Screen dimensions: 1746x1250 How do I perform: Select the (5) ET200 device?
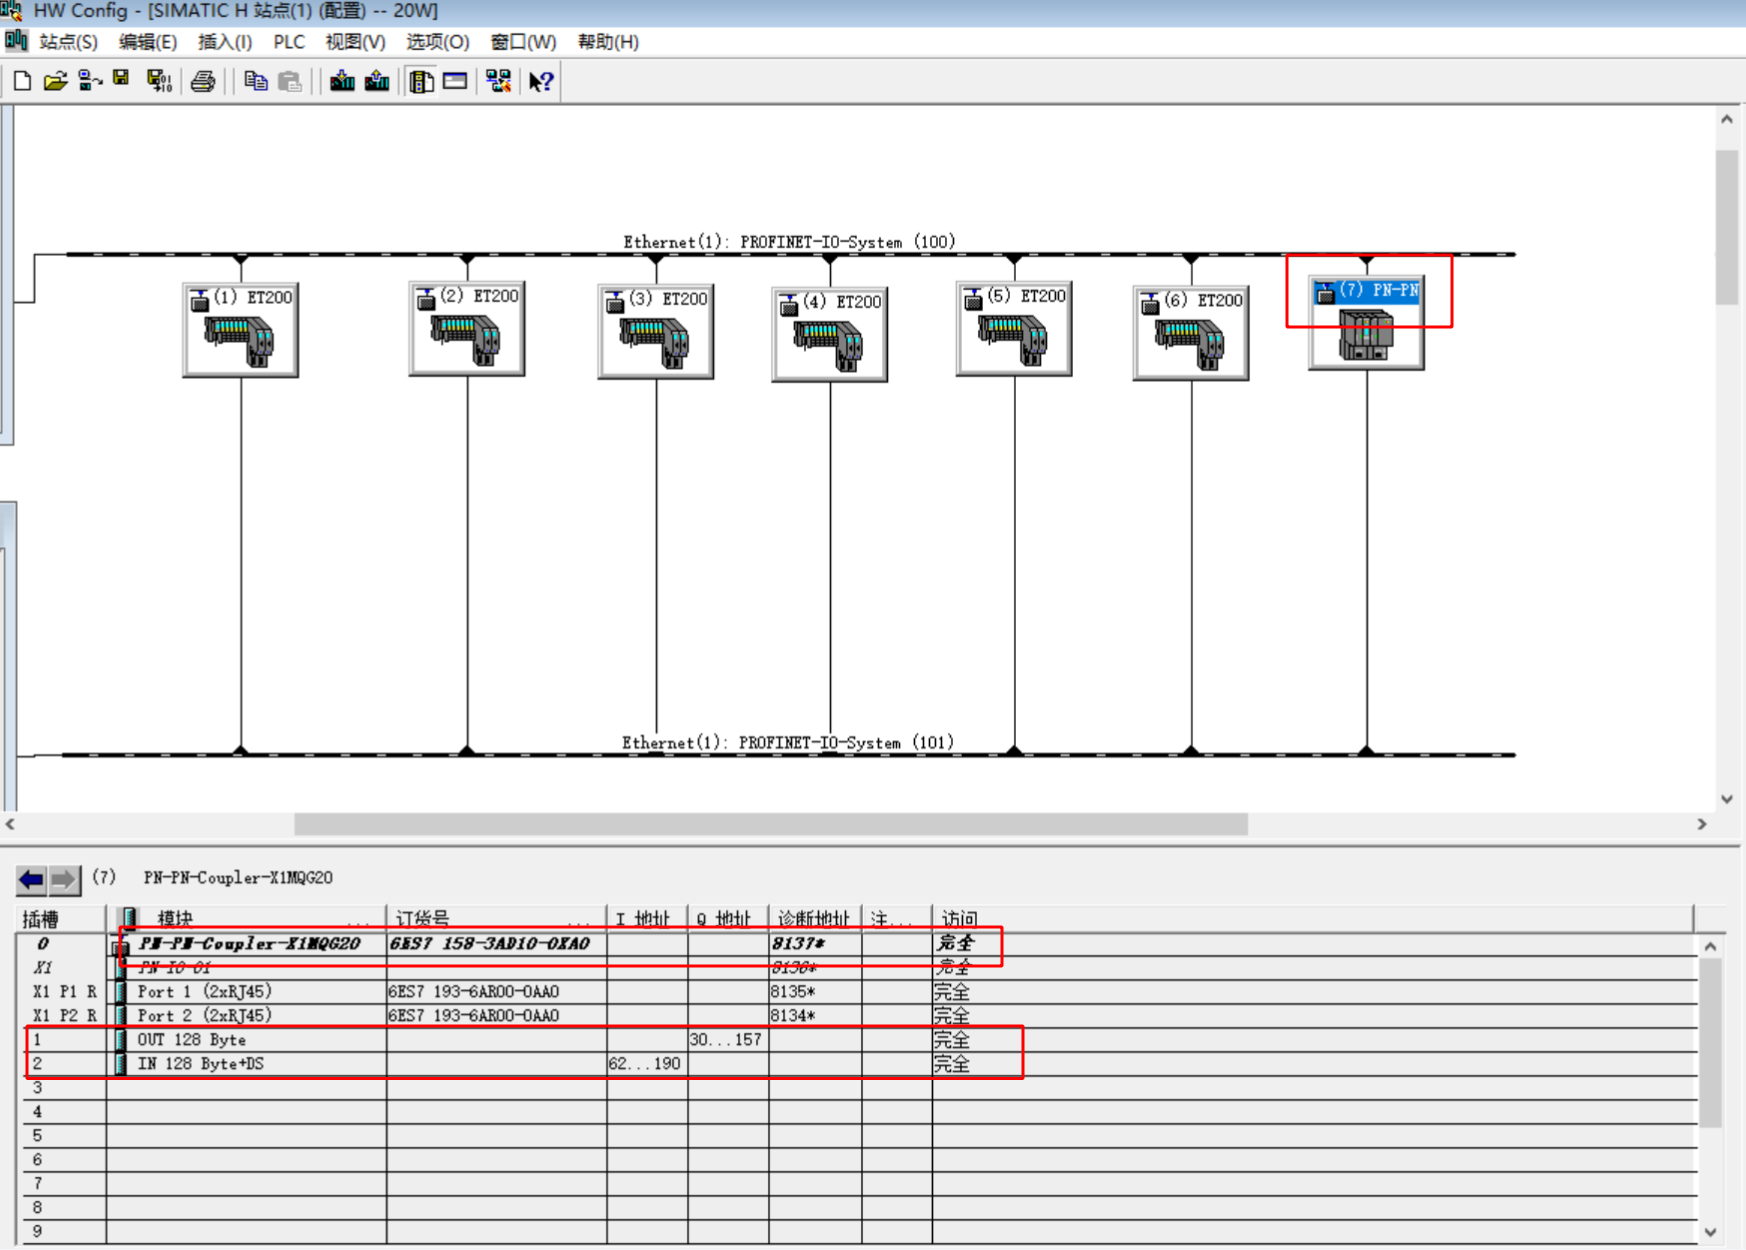point(1014,328)
